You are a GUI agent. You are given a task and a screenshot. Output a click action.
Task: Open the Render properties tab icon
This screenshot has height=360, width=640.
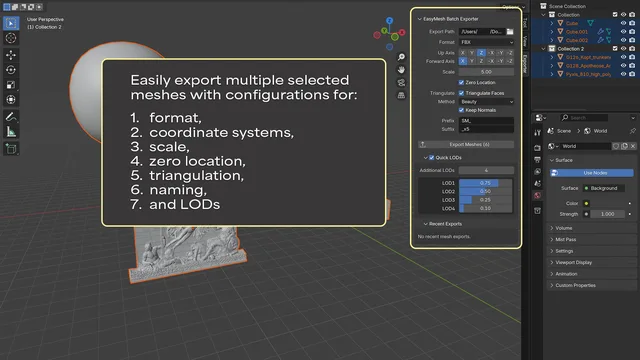(x=538, y=148)
